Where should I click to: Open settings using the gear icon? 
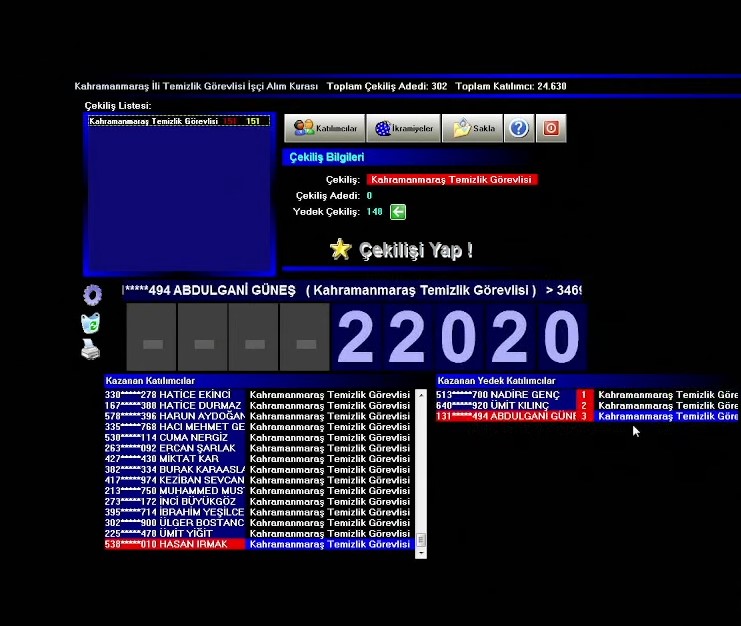tap(92, 295)
